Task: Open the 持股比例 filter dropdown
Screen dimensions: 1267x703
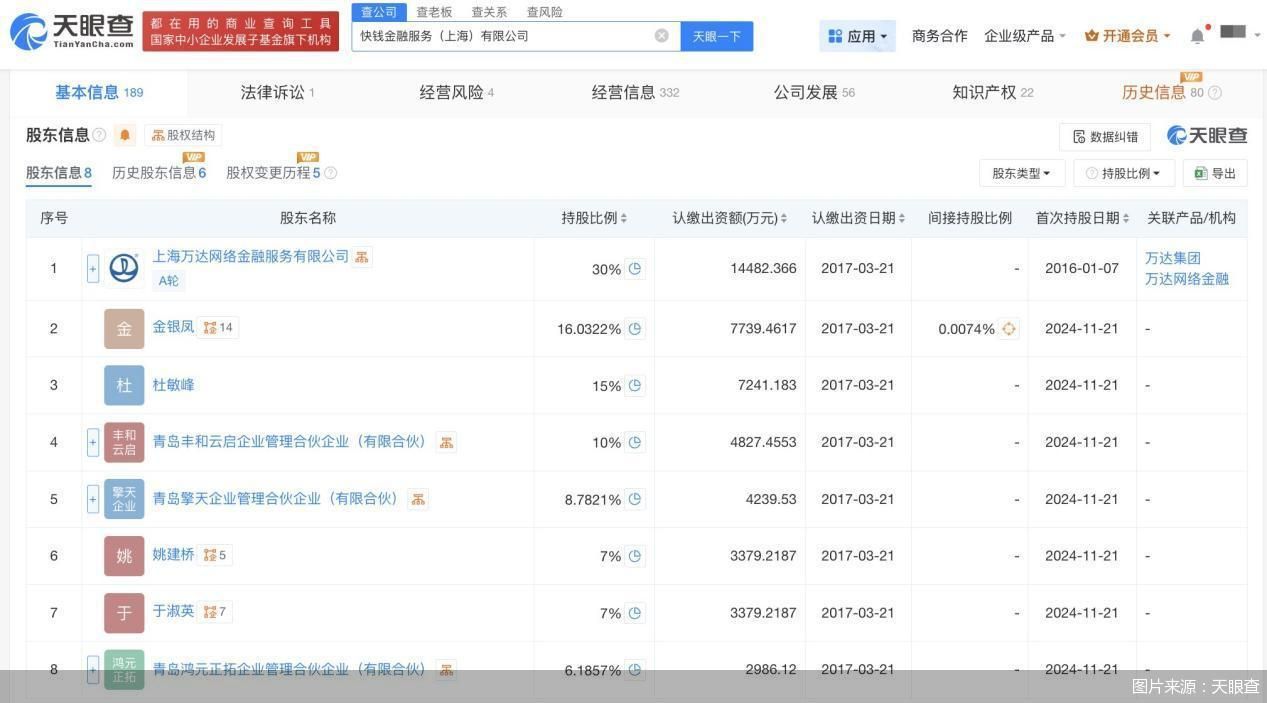Action: 1124,173
